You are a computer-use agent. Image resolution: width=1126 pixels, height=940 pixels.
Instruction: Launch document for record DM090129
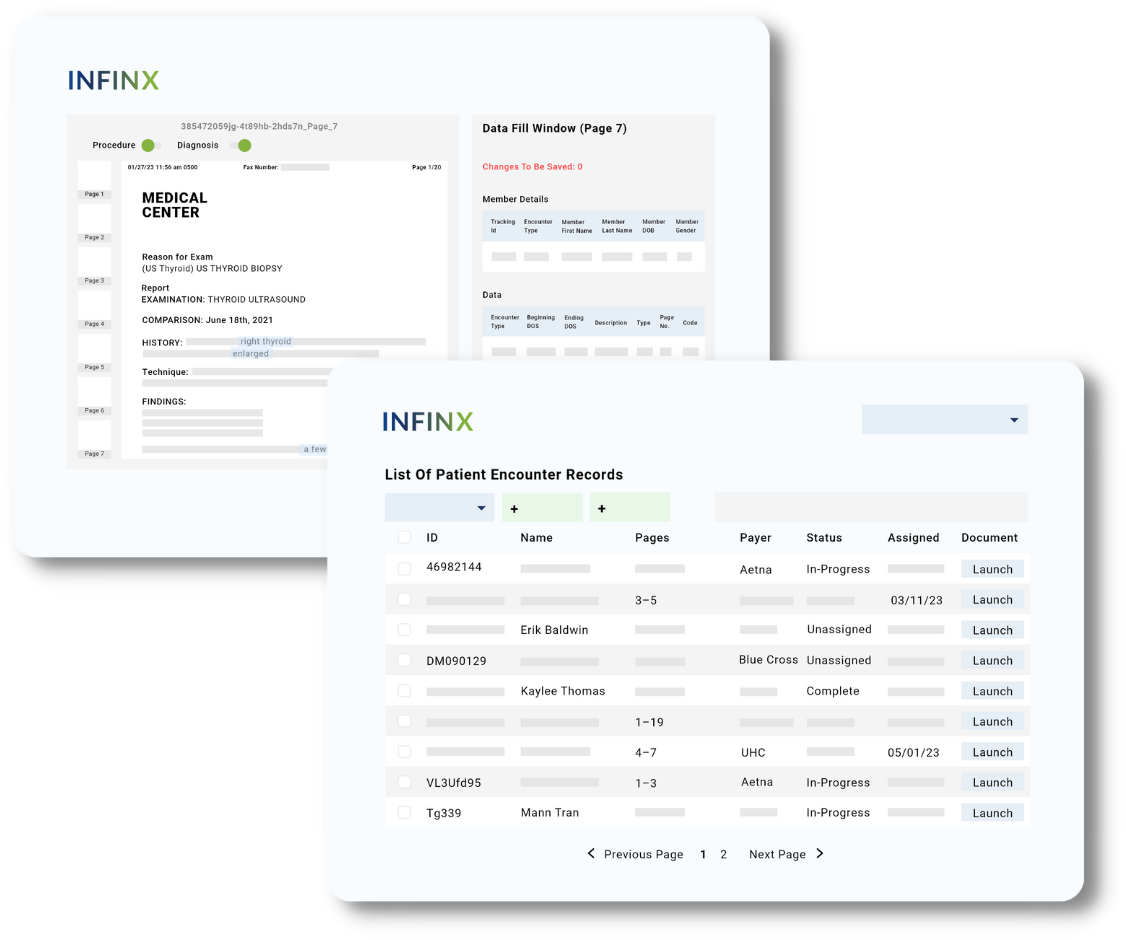point(992,661)
